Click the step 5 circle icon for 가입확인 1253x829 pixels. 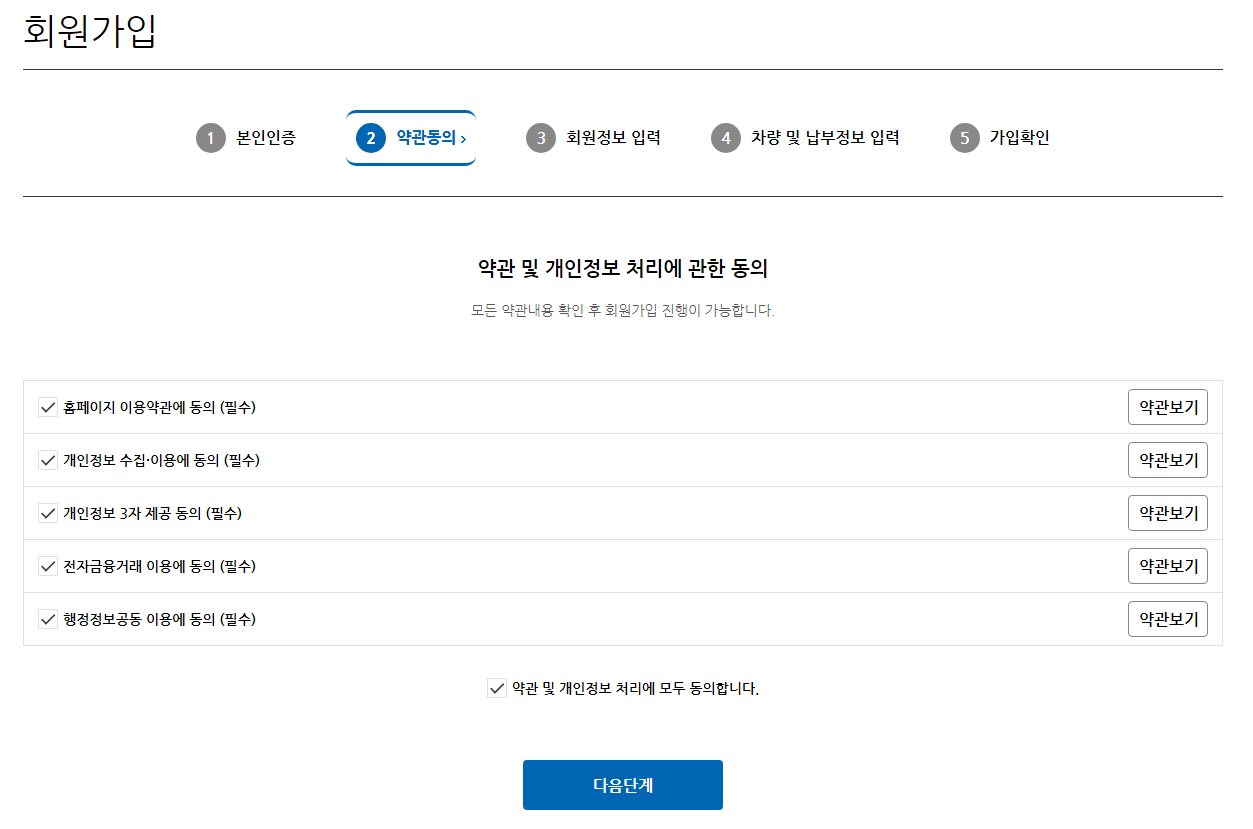[x=964, y=138]
